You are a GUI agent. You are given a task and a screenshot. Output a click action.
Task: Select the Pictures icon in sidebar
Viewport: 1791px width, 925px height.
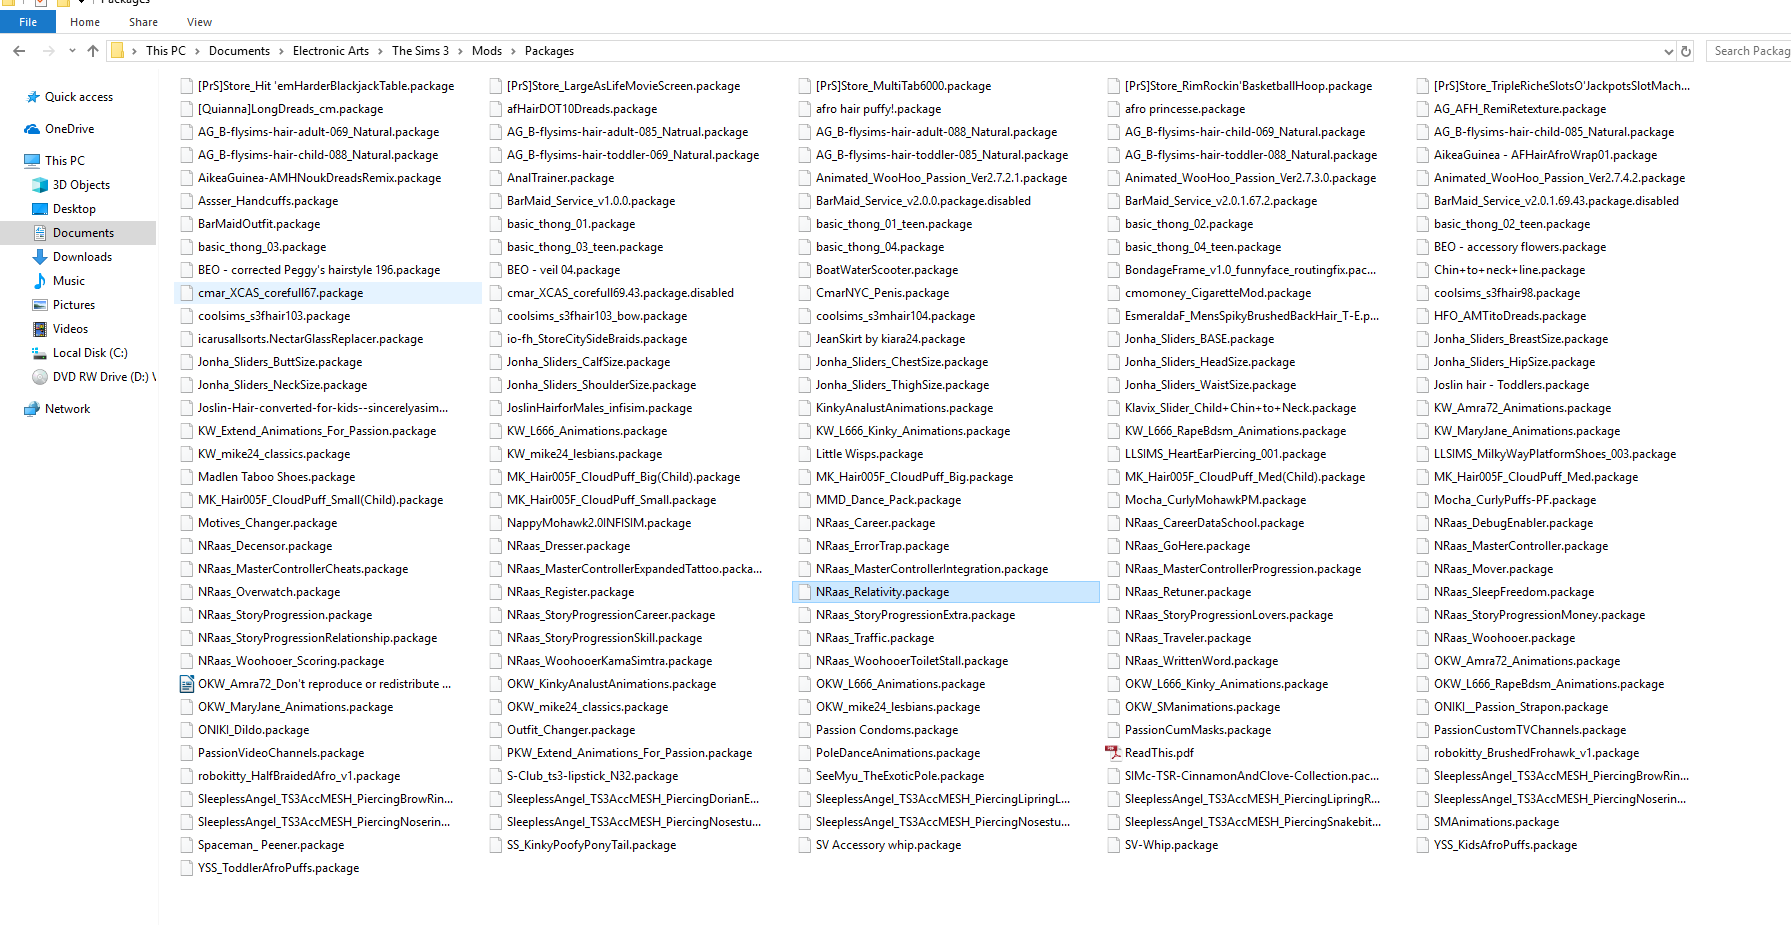40,305
